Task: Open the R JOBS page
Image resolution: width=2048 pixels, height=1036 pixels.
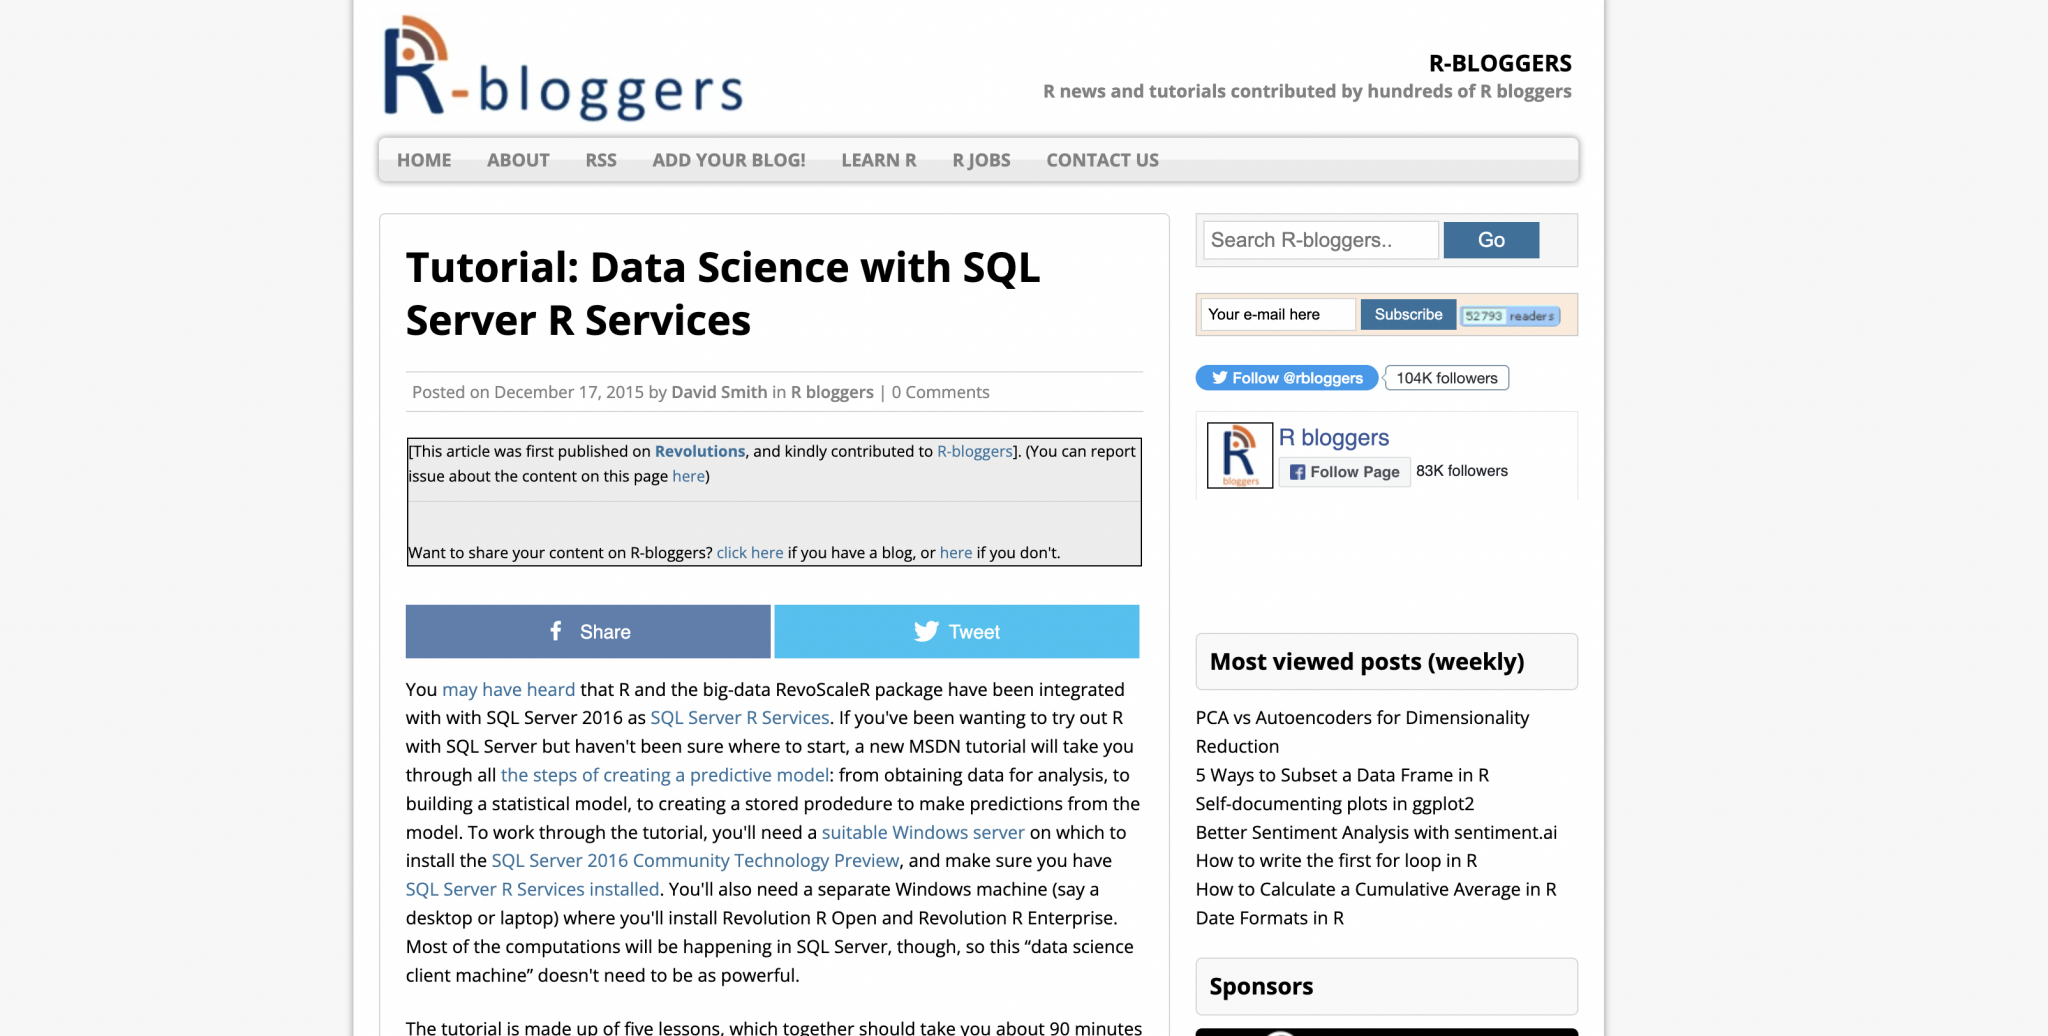Action: click(x=981, y=160)
